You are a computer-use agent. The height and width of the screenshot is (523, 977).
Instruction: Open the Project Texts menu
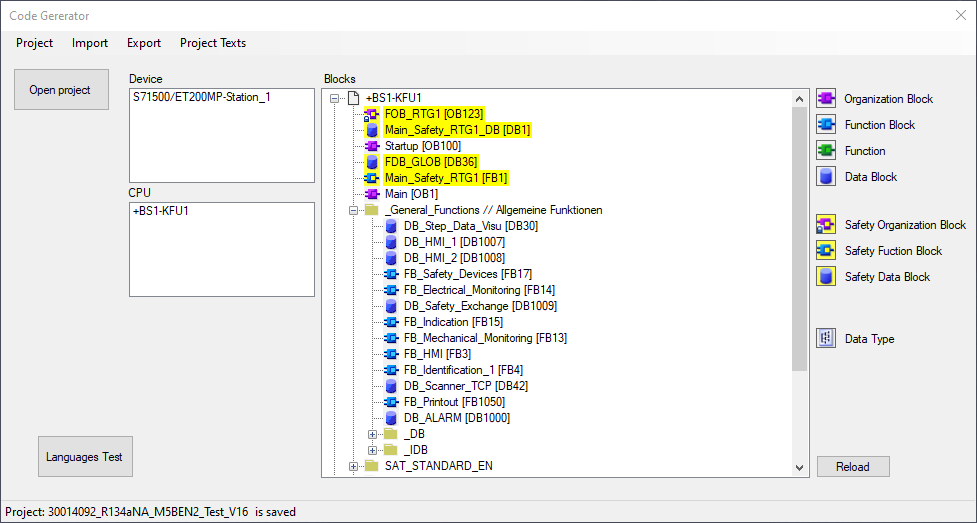point(213,43)
